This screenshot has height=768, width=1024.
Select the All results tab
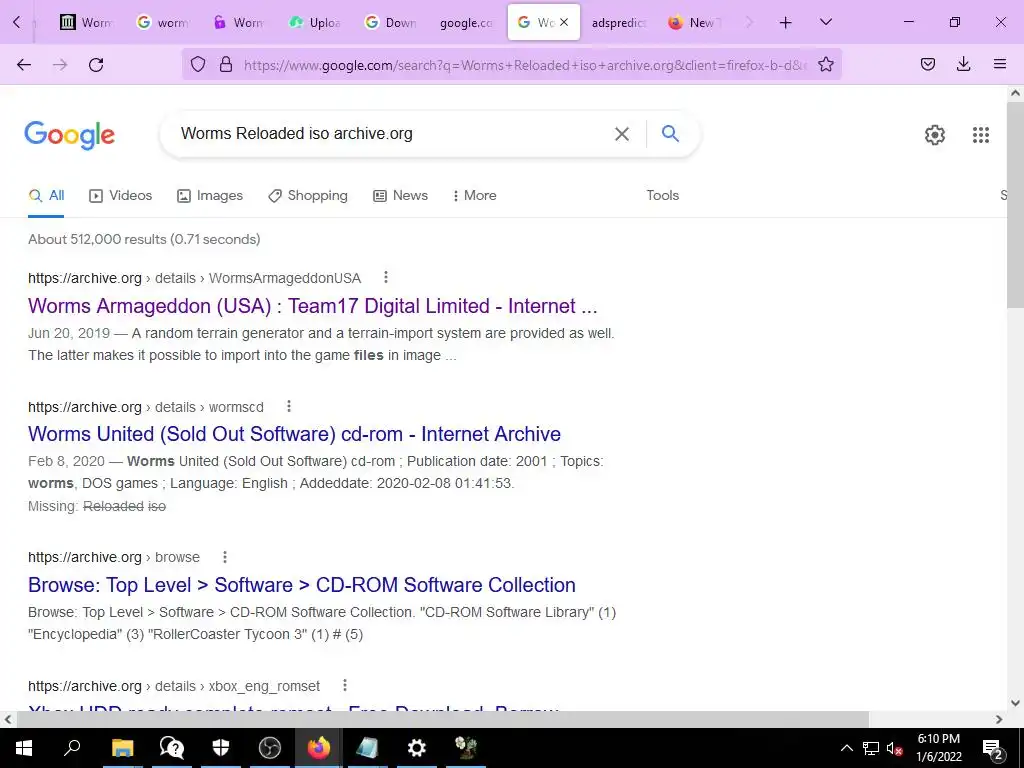[46, 195]
